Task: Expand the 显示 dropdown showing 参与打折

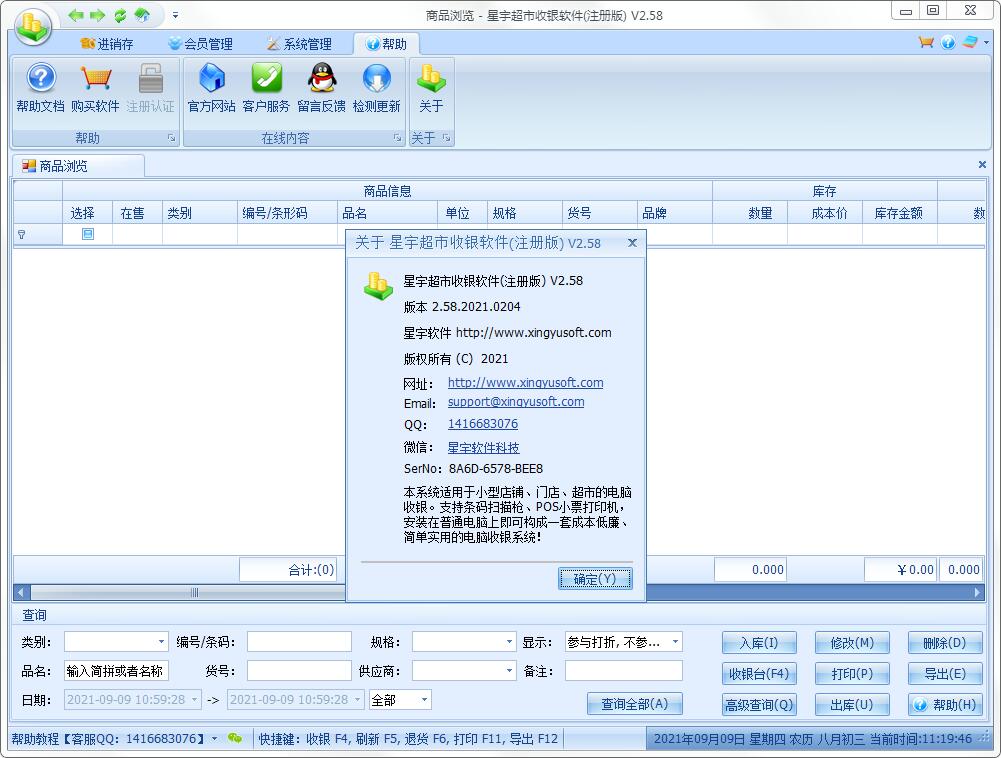Action: [676, 642]
